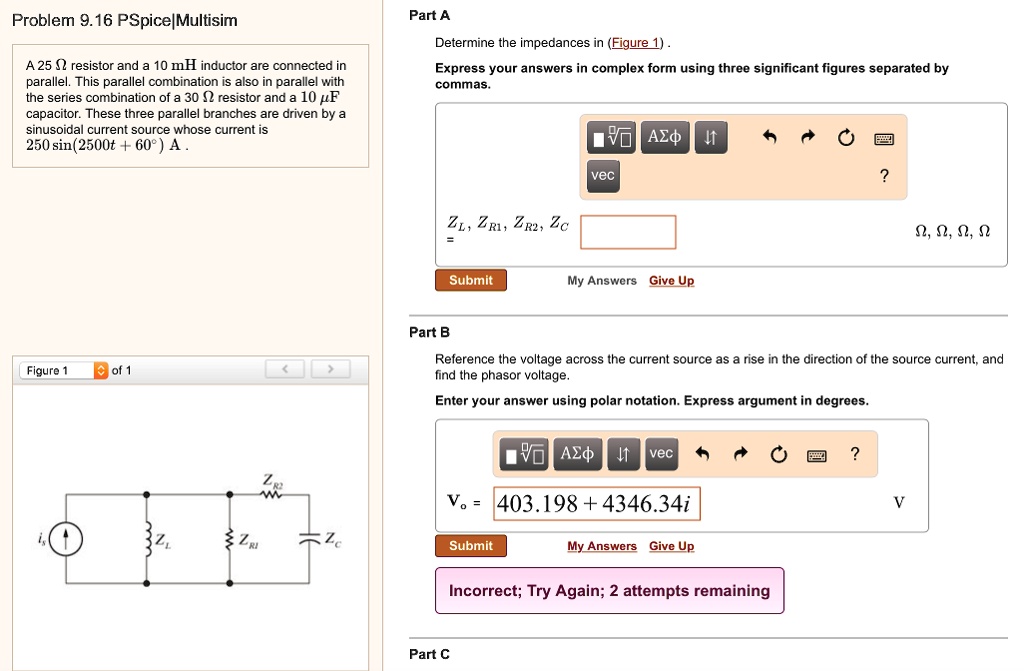Image resolution: width=1024 pixels, height=671 pixels.
Task: Insert a Greek letter using the ΑΣΦ icon
Action: click(664, 137)
